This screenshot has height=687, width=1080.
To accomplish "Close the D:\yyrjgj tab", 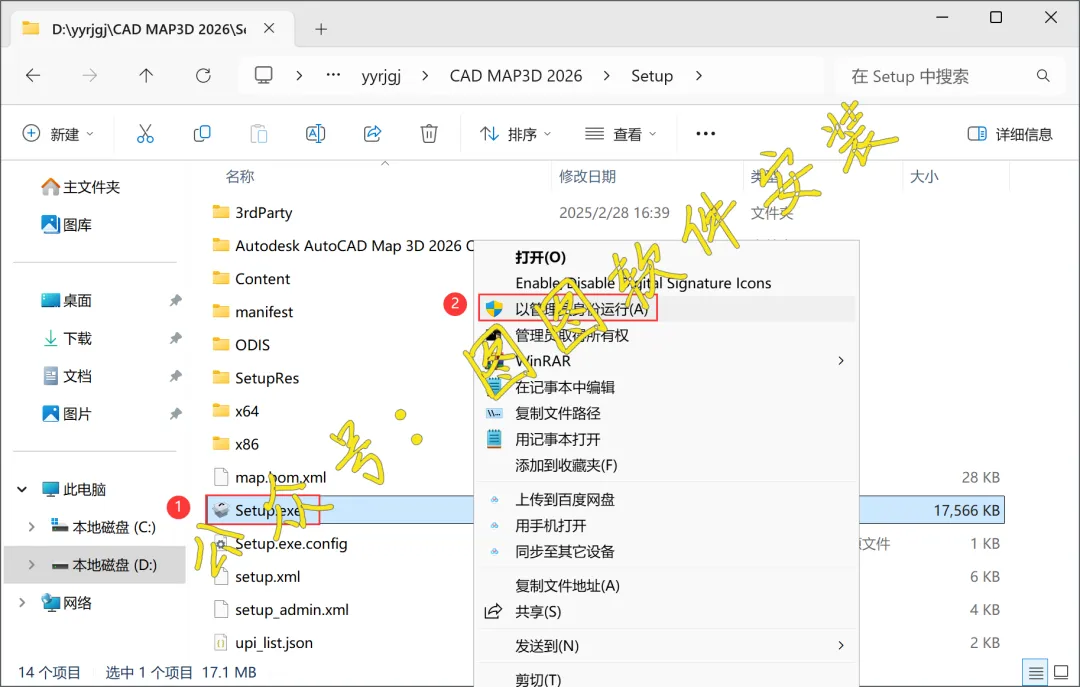I will point(269,28).
